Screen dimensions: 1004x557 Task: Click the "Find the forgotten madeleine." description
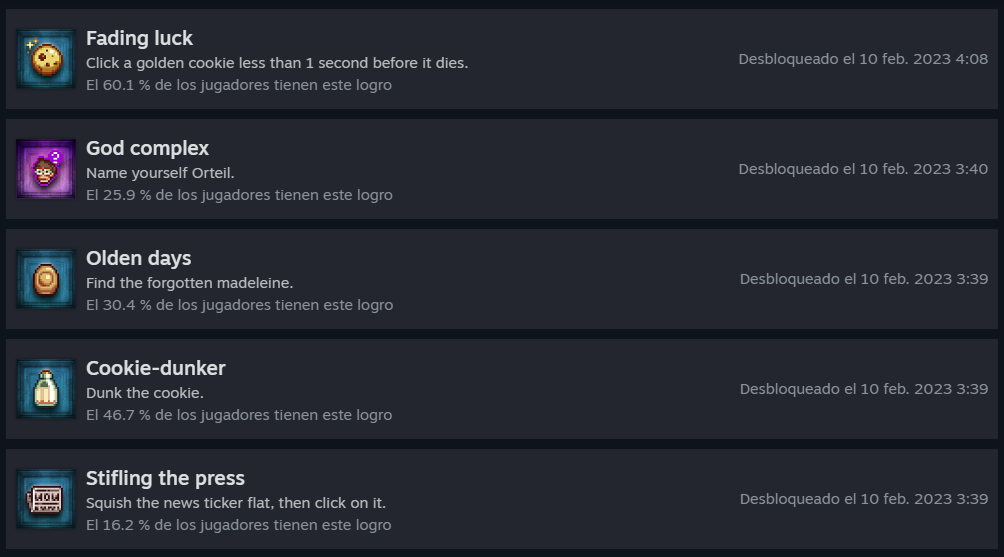(189, 283)
